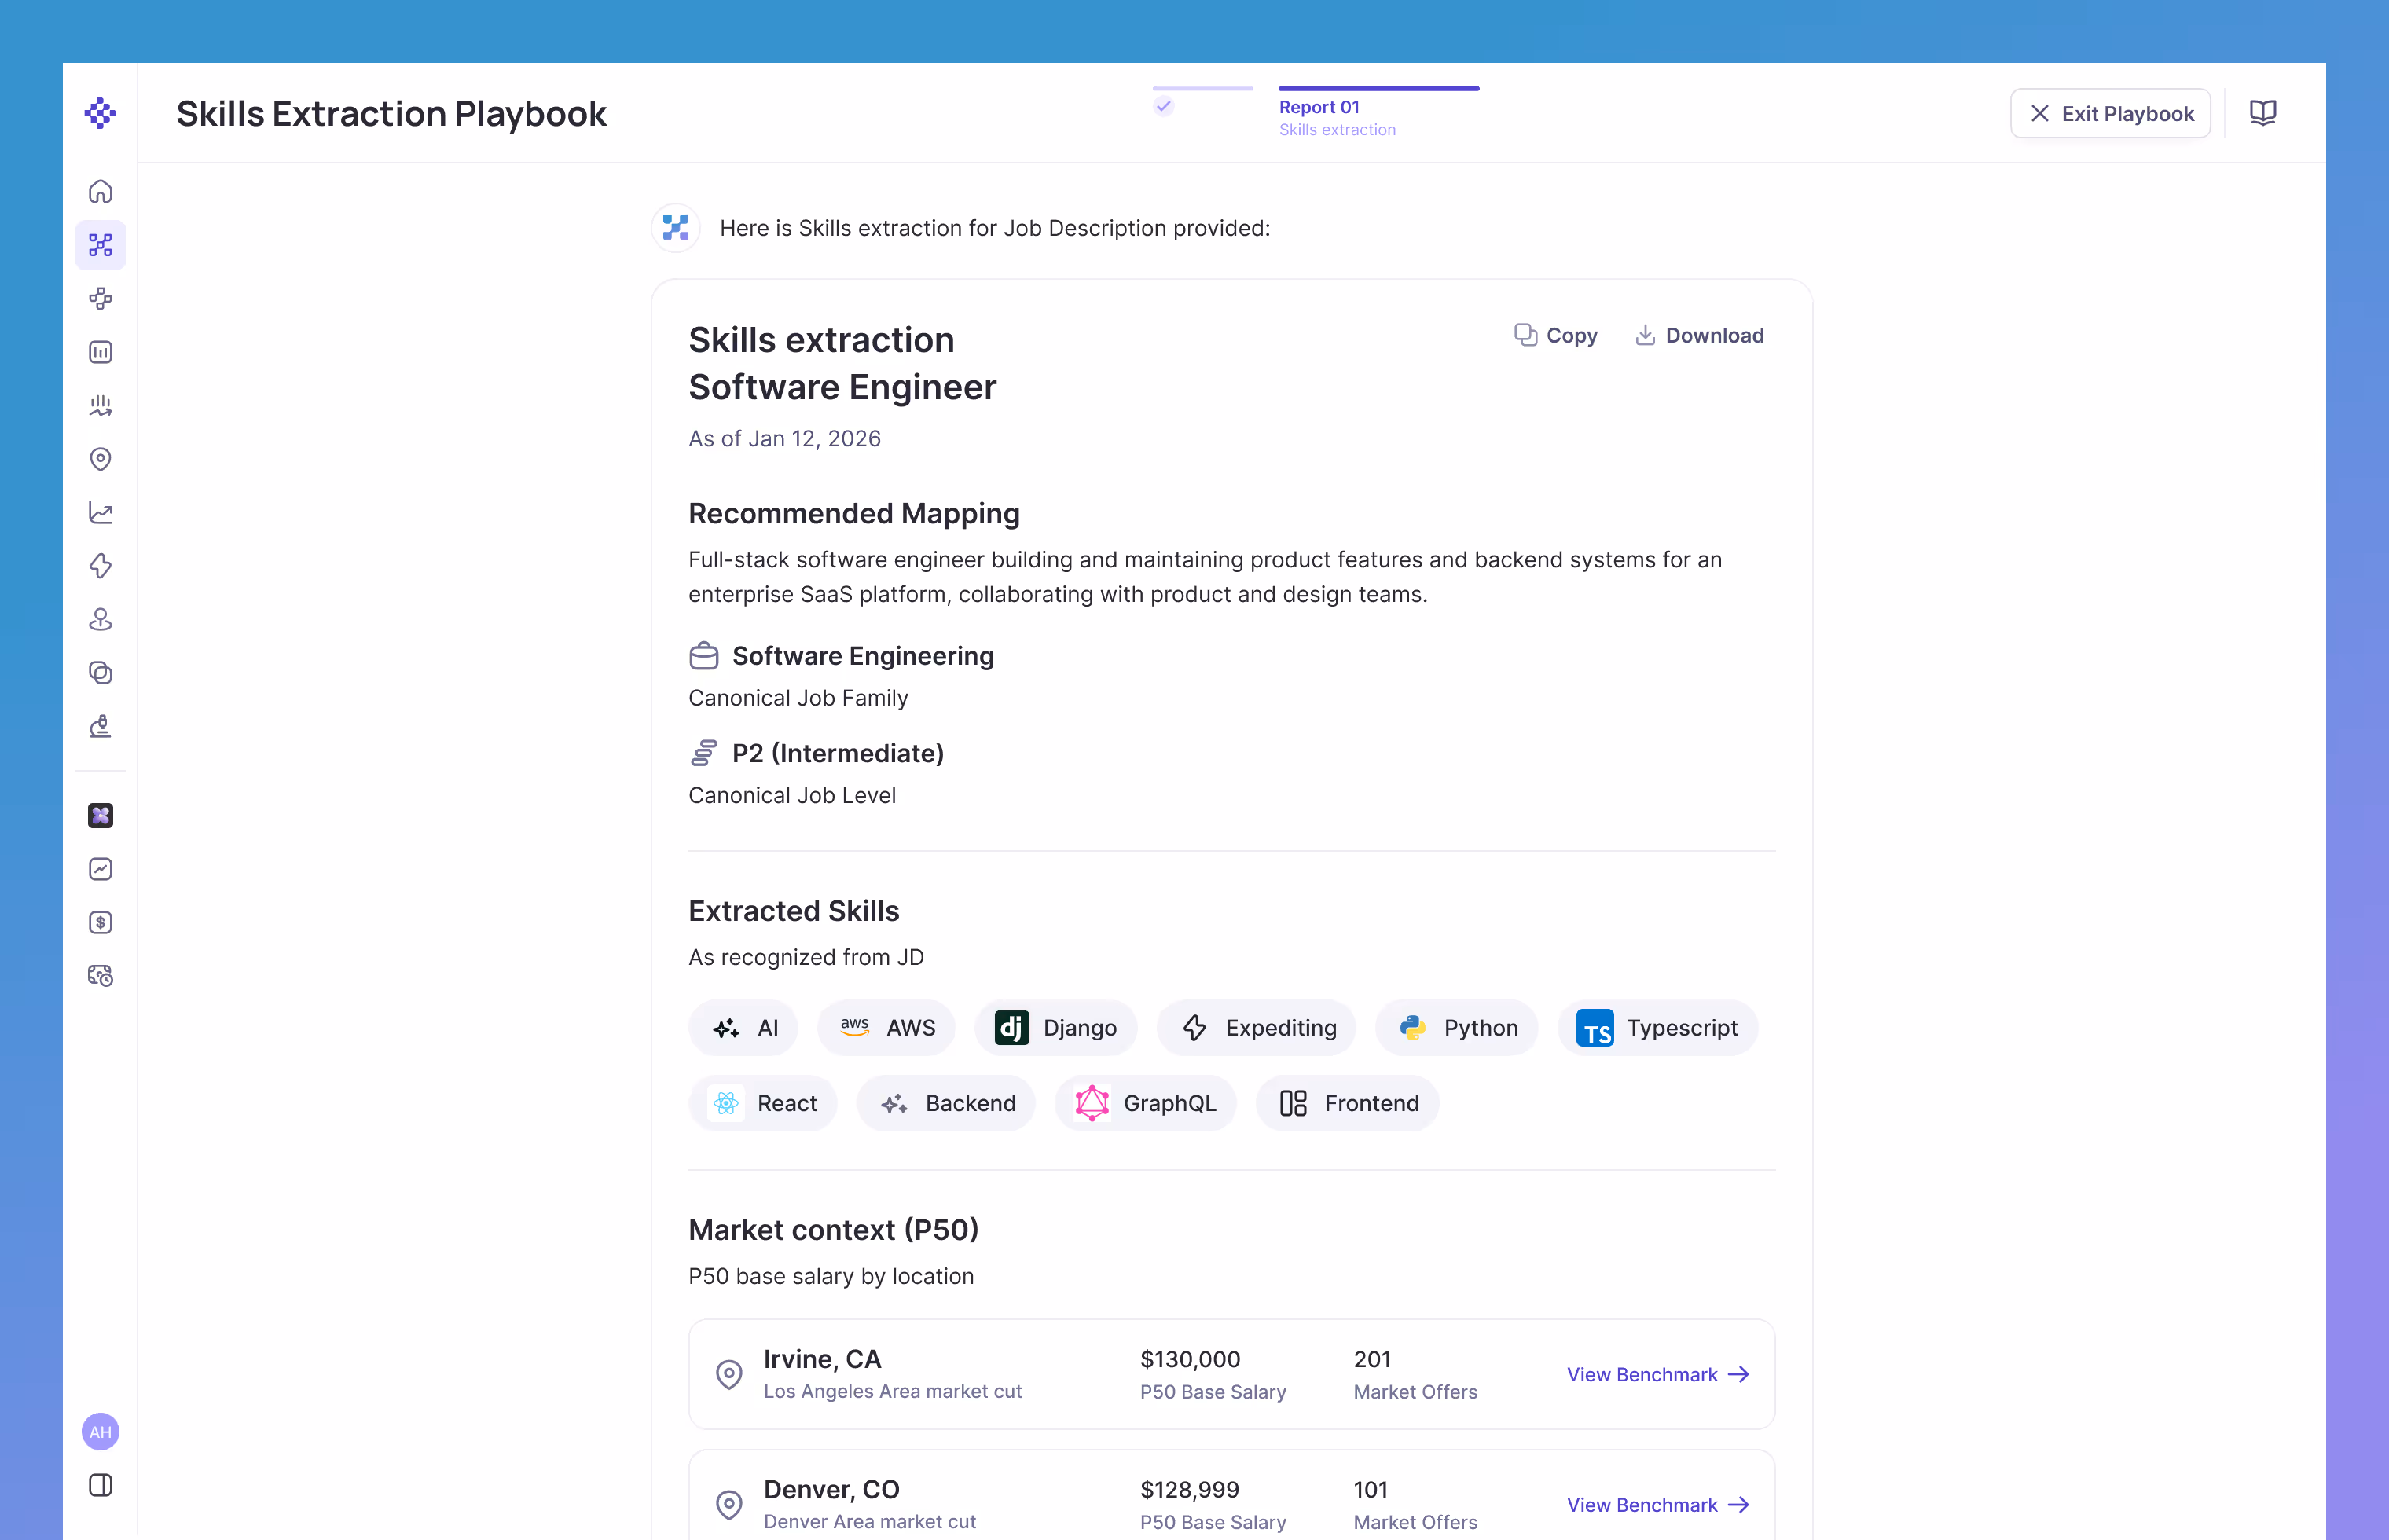Open View Benchmark for Denver, CO
This screenshot has width=2389, height=1540.
[1657, 1504]
